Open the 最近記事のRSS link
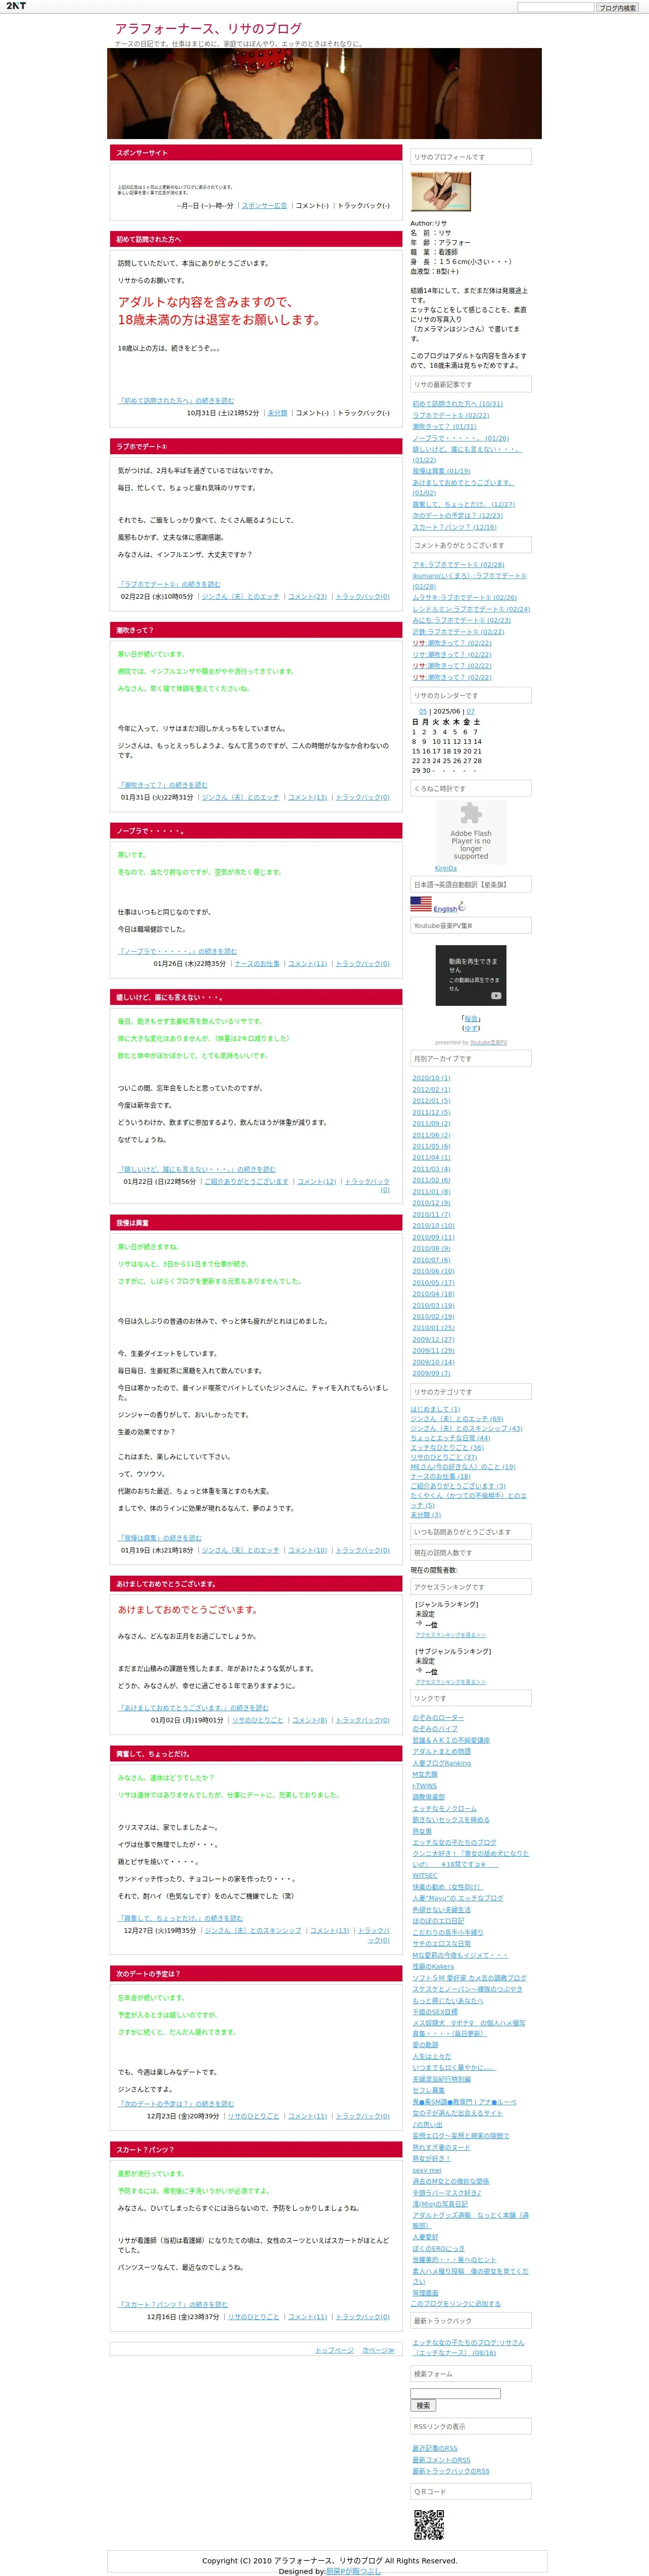This screenshot has height=2576, width=649. [435, 2448]
